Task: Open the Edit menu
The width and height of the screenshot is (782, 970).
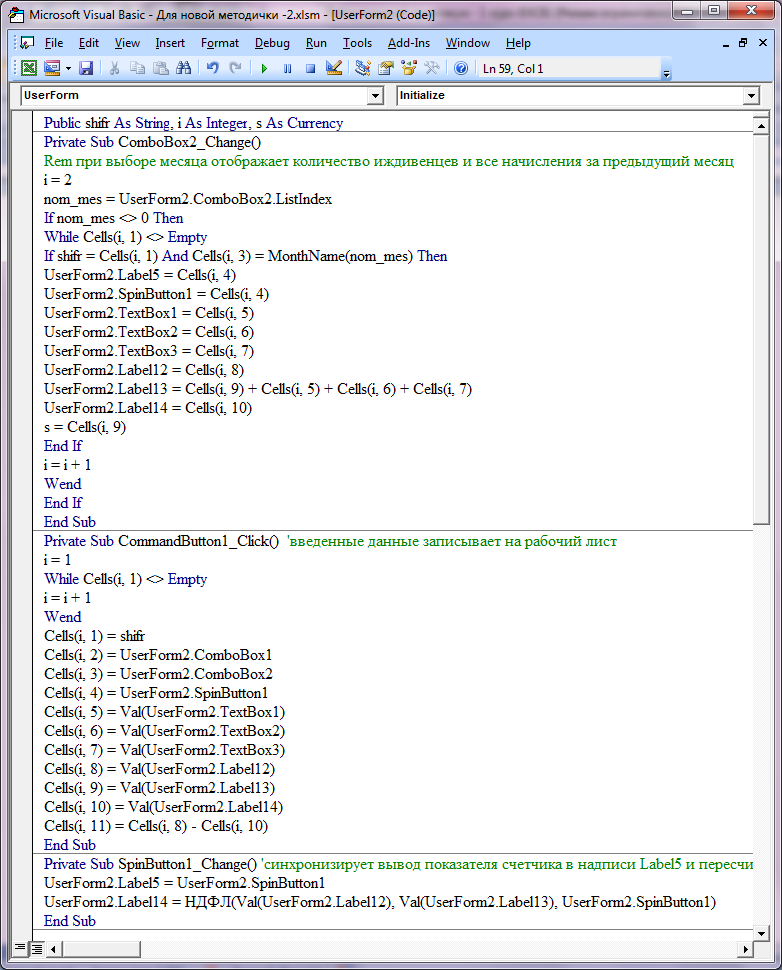Action: [88, 43]
